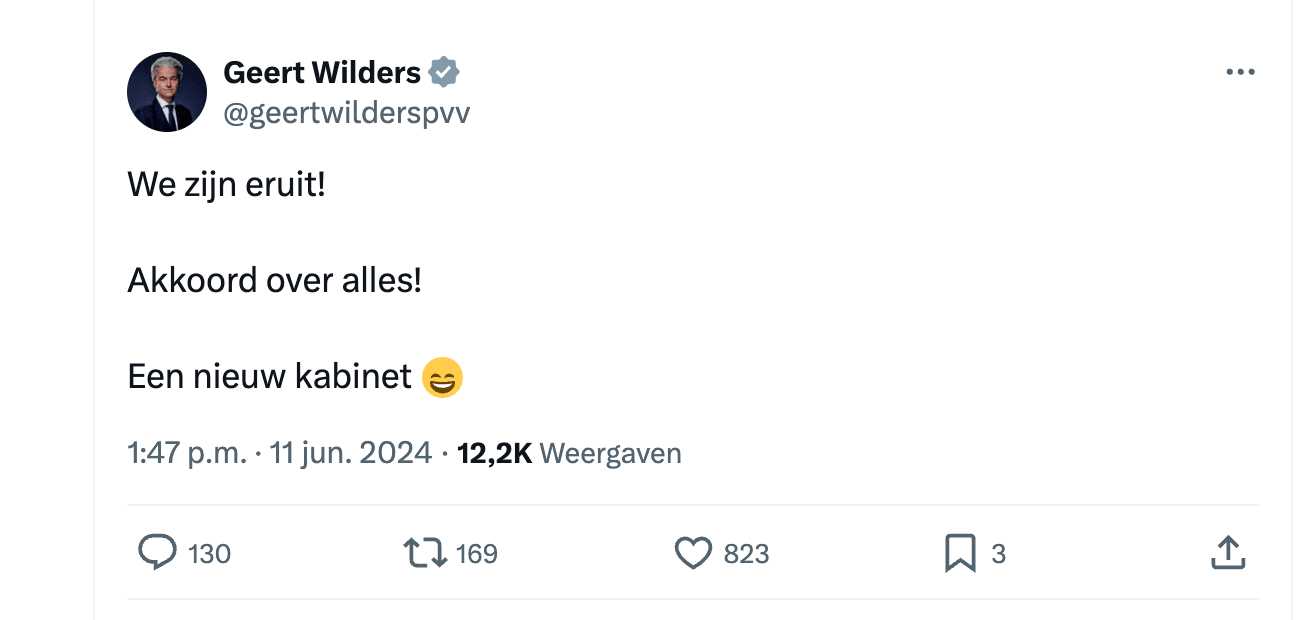Bookmark this tweet using the bookmark icon
The height and width of the screenshot is (620, 1304).
click(x=960, y=553)
